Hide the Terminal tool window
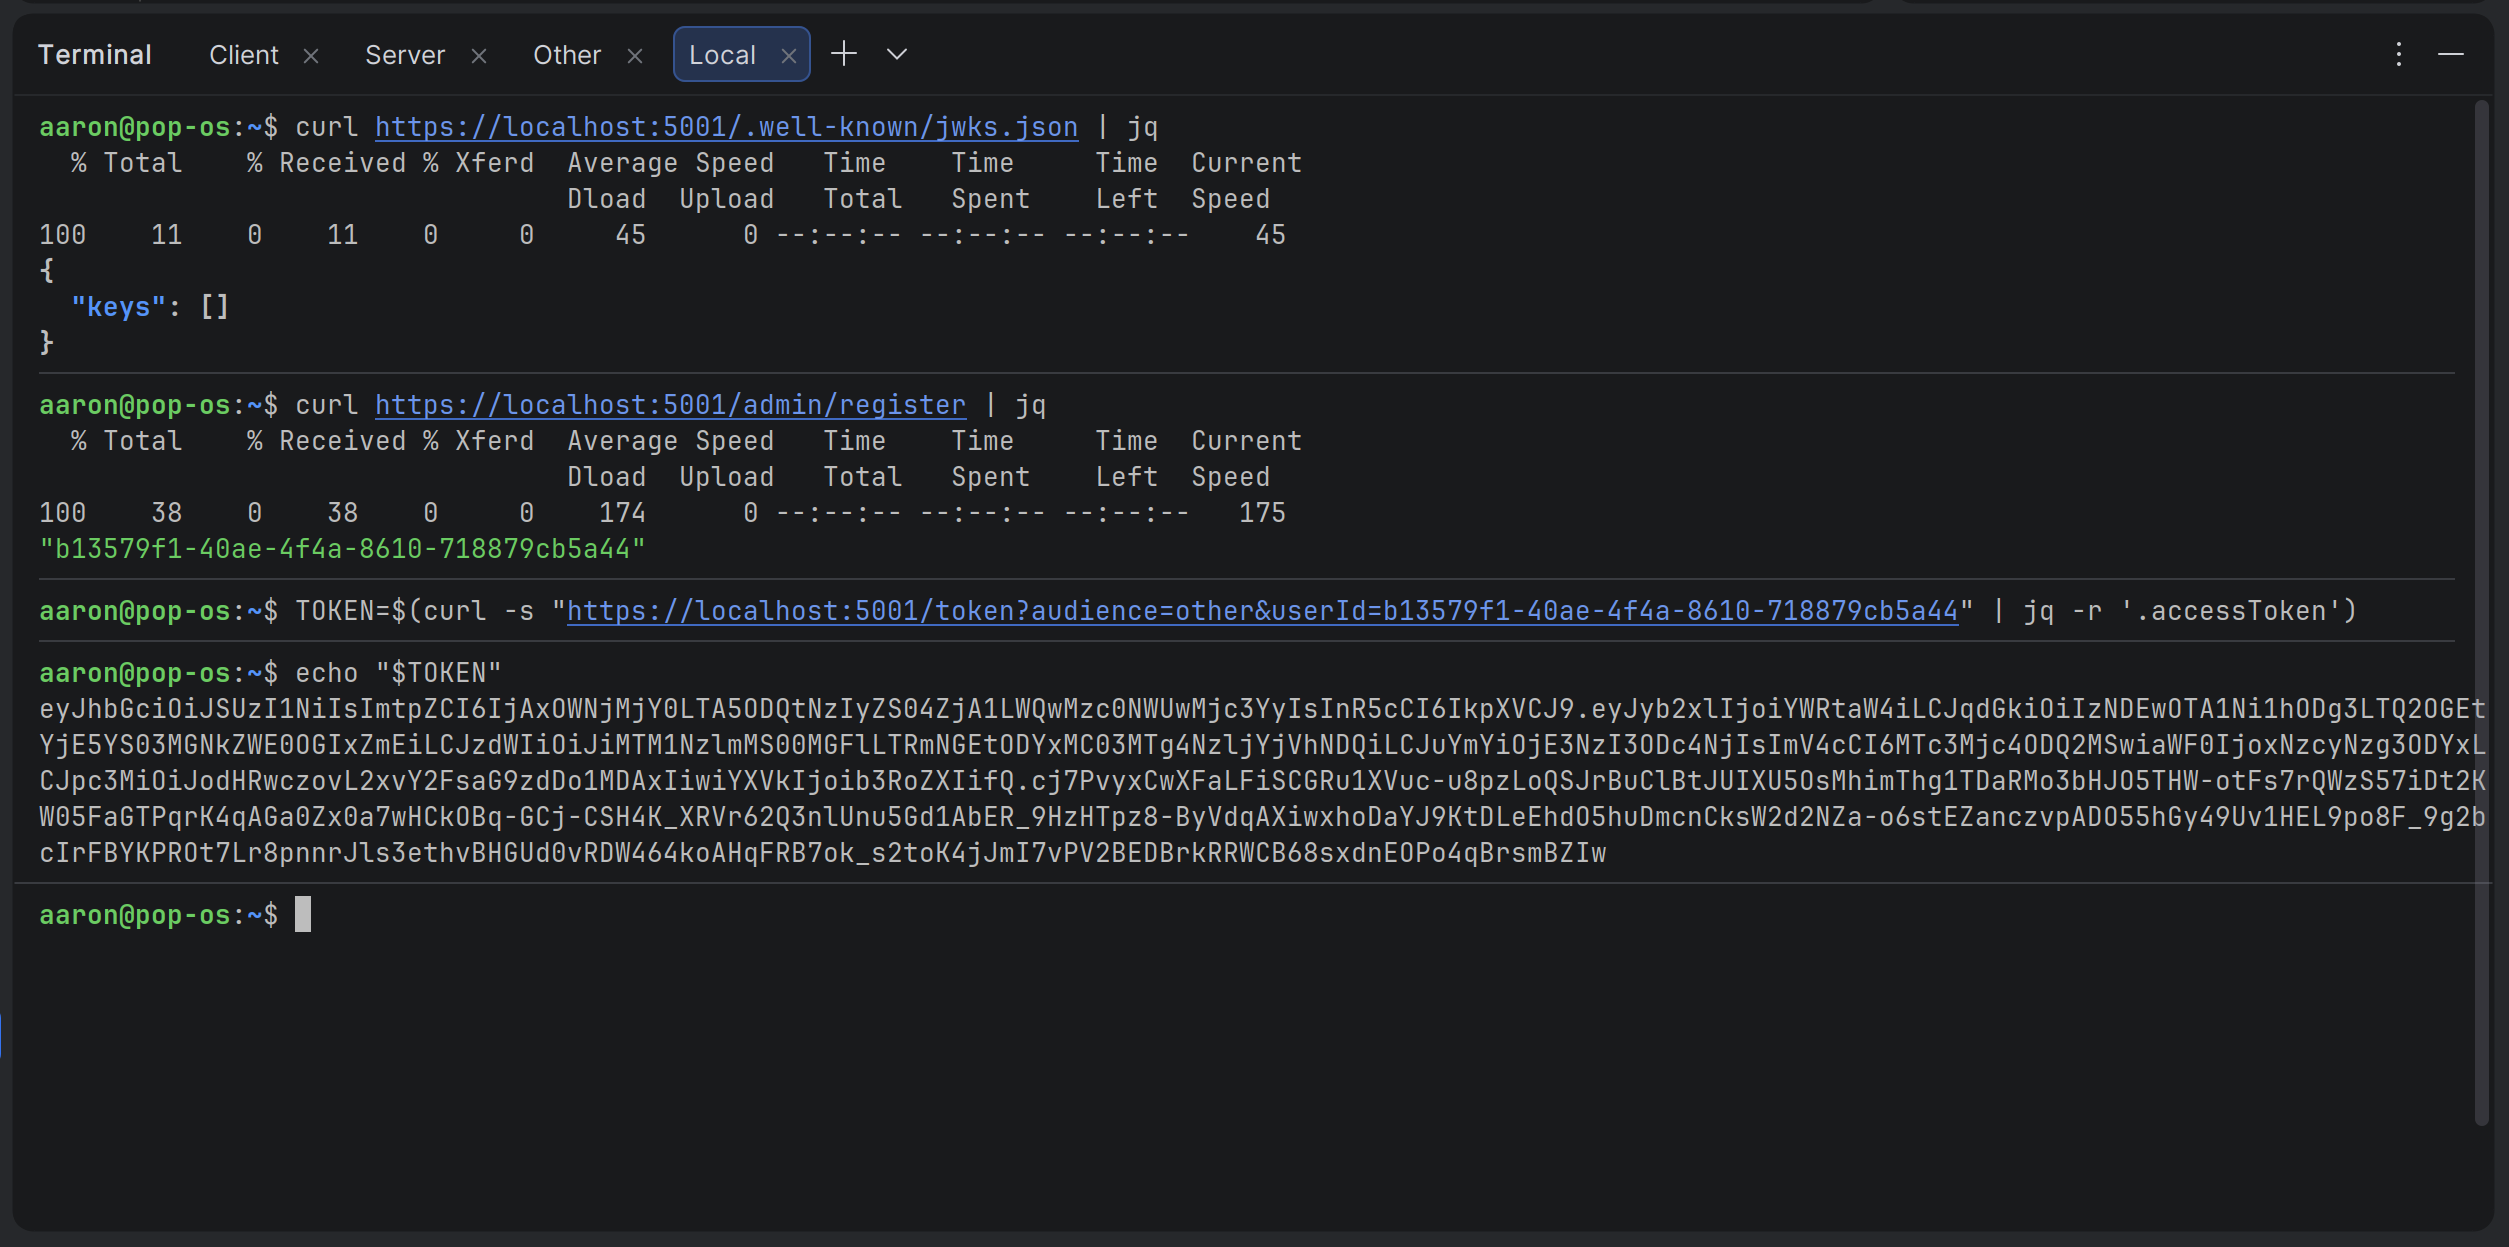 (2450, 54)
